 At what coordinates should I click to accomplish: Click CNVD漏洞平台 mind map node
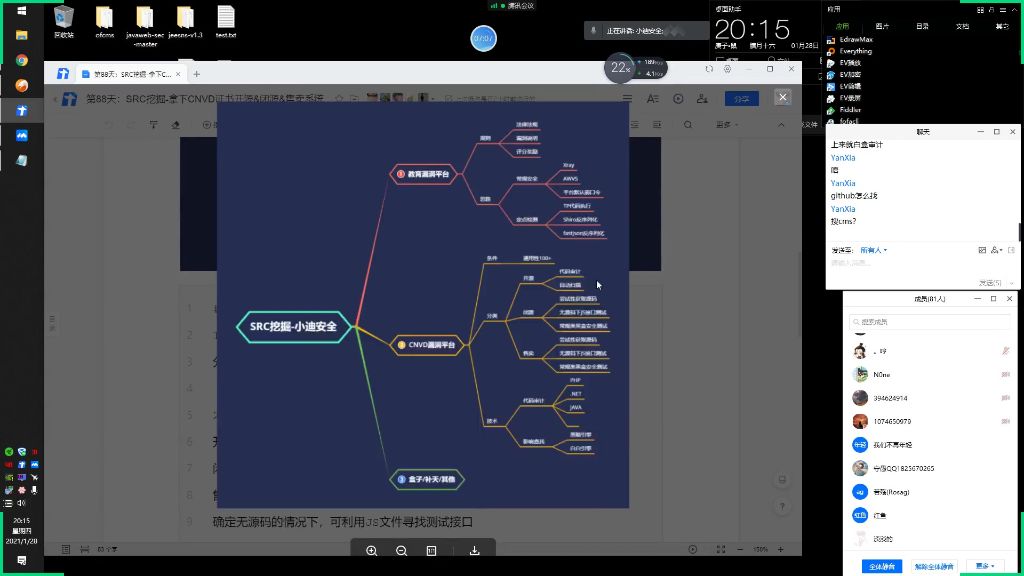pyautogui.click(x=427, y=345)
